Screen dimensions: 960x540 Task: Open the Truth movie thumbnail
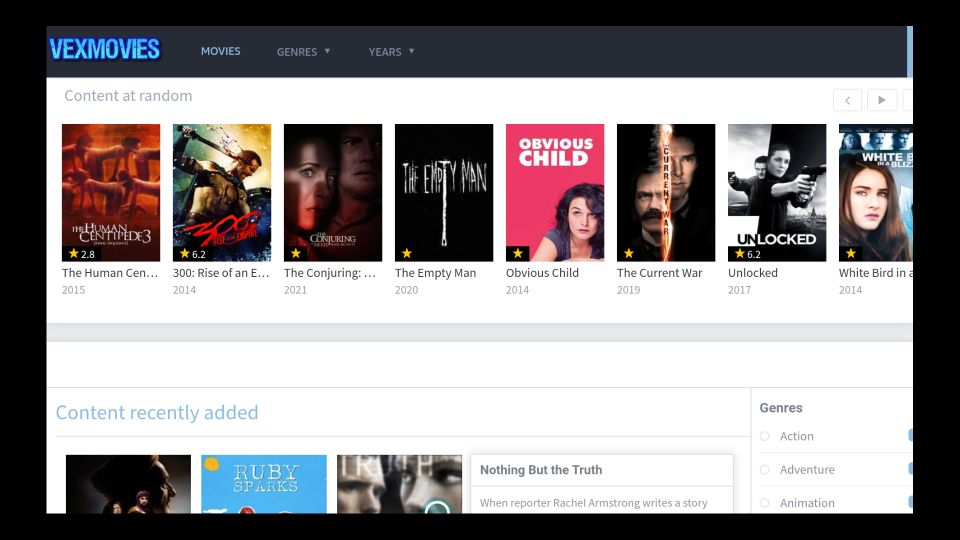click(399, 484)
